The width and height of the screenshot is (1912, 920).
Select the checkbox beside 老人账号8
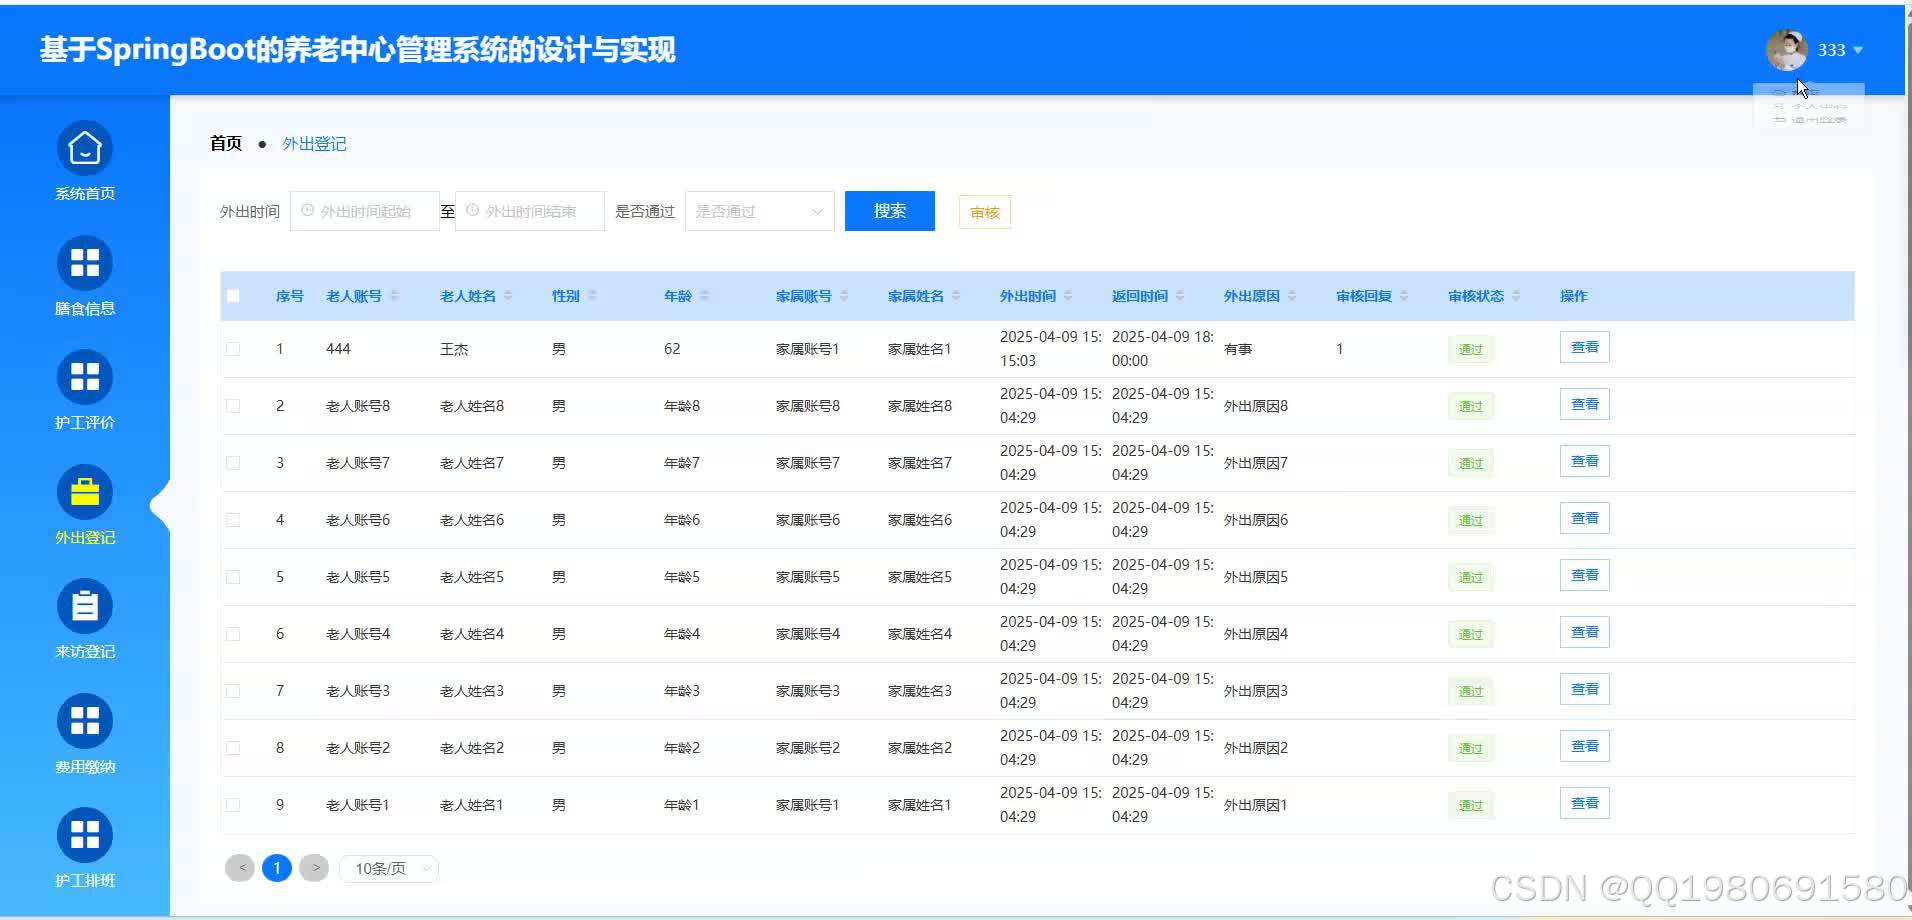(x=233, y=406)
